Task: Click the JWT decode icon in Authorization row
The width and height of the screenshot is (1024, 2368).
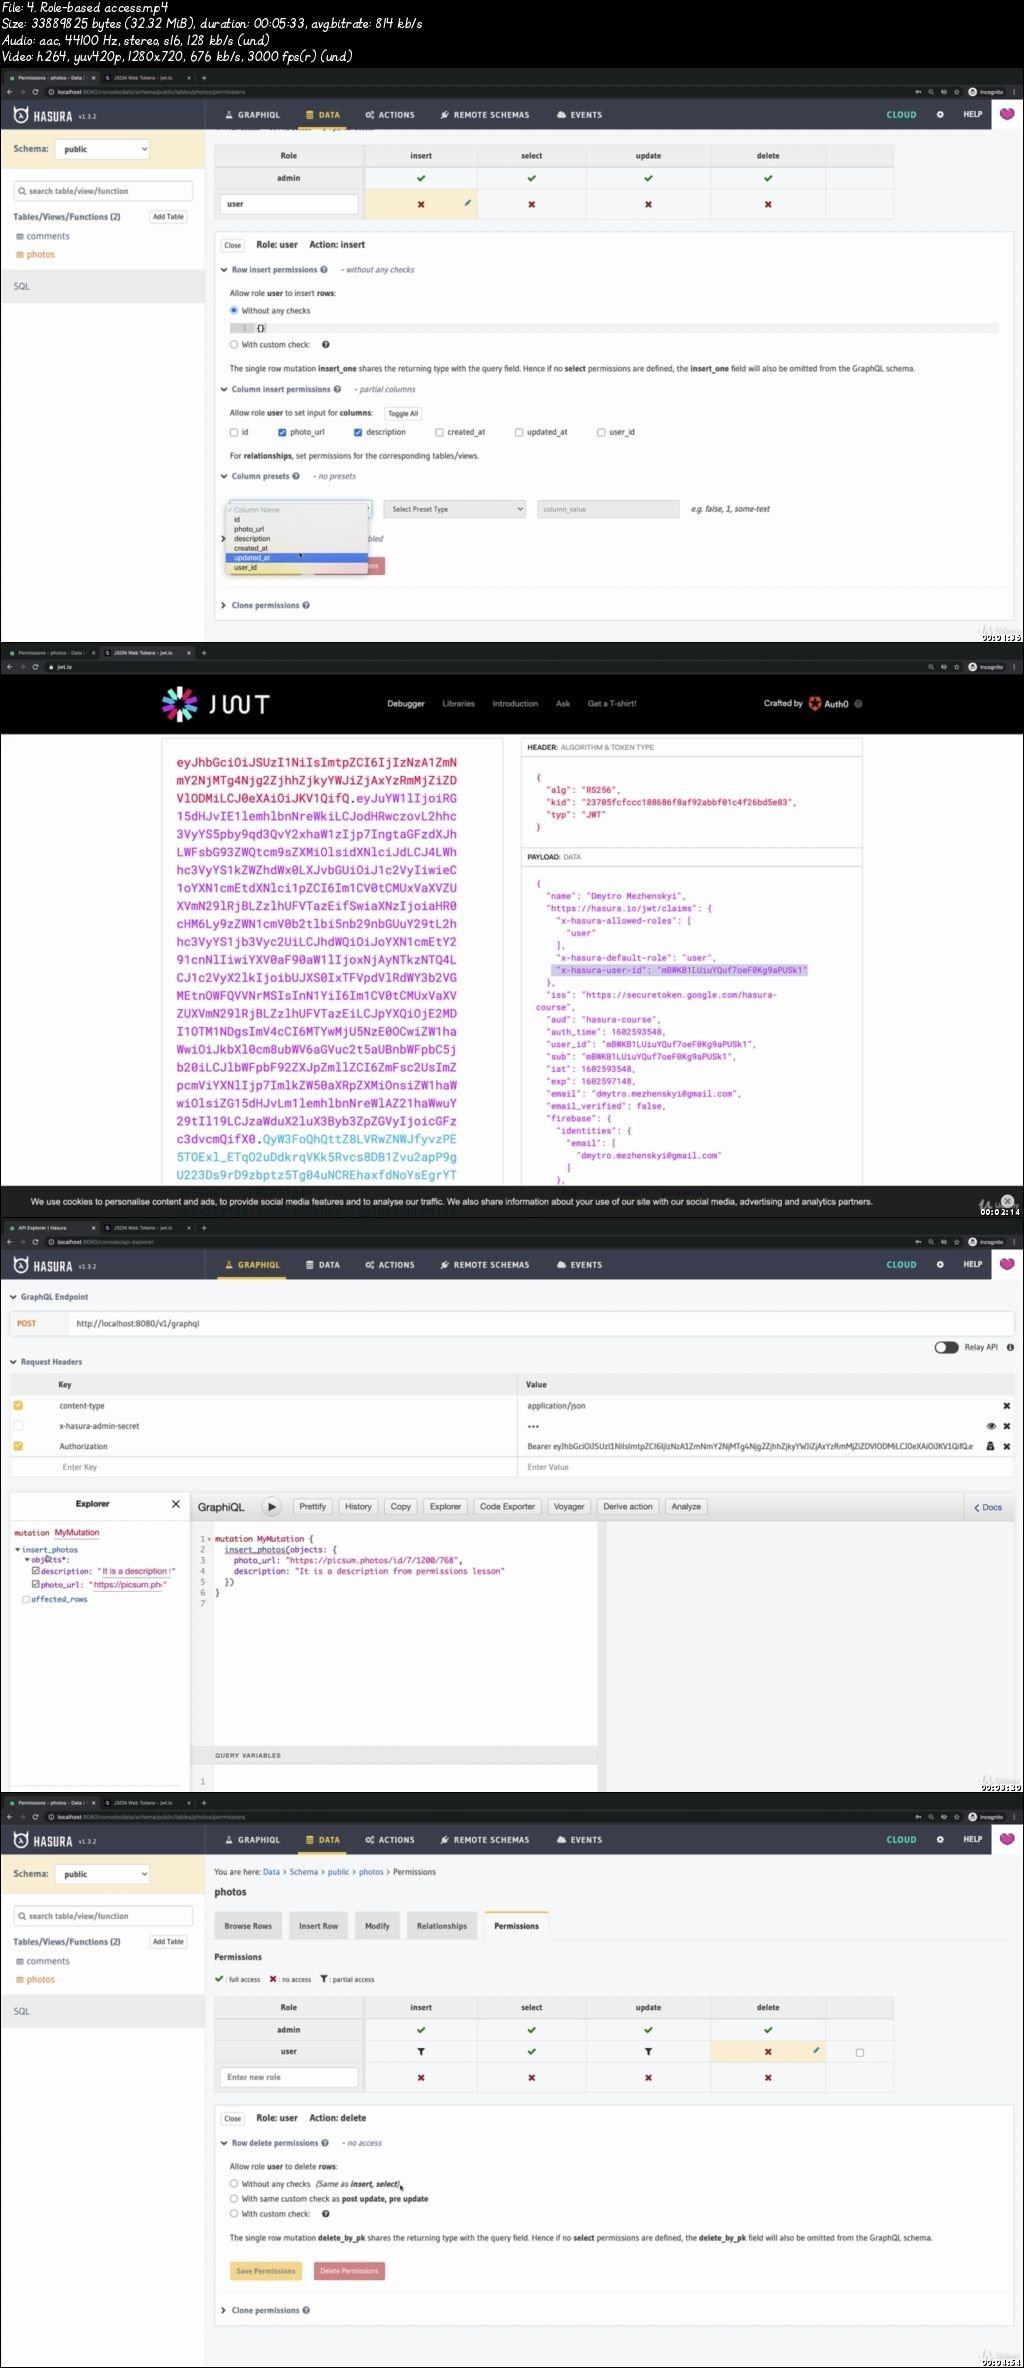Action: click(991, 1446)
